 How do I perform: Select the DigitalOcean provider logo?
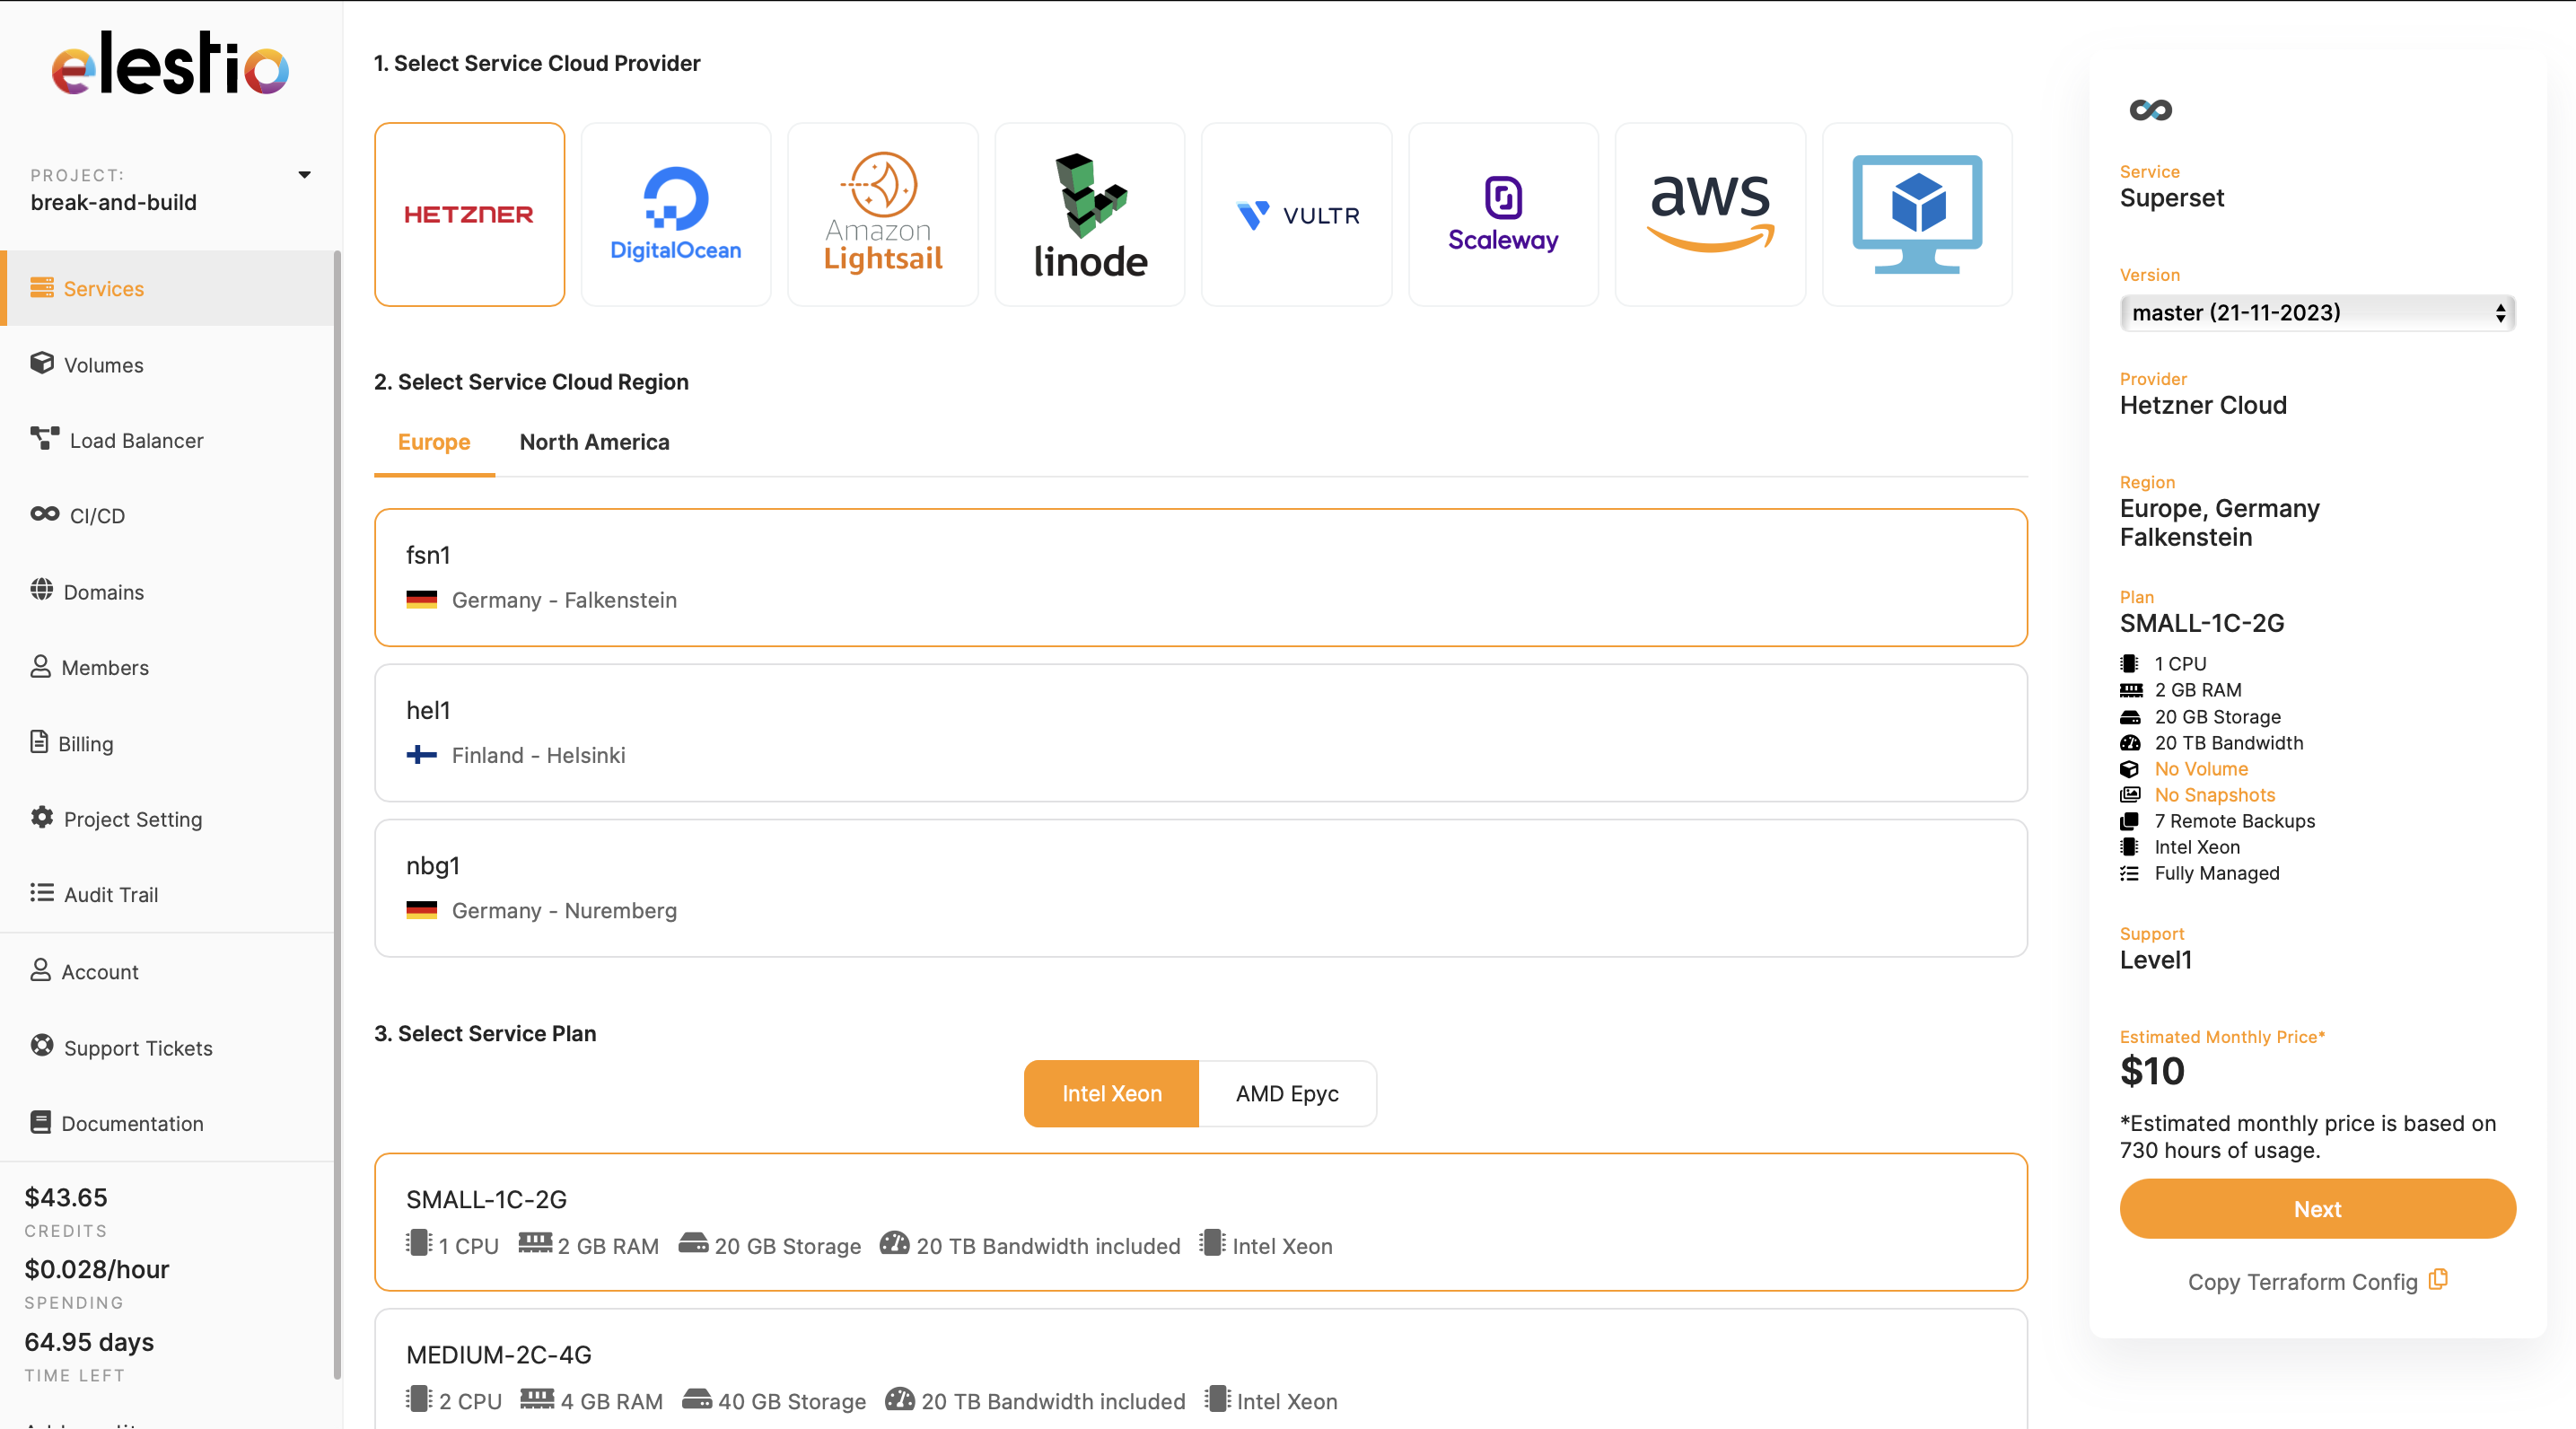pos(675,214)
